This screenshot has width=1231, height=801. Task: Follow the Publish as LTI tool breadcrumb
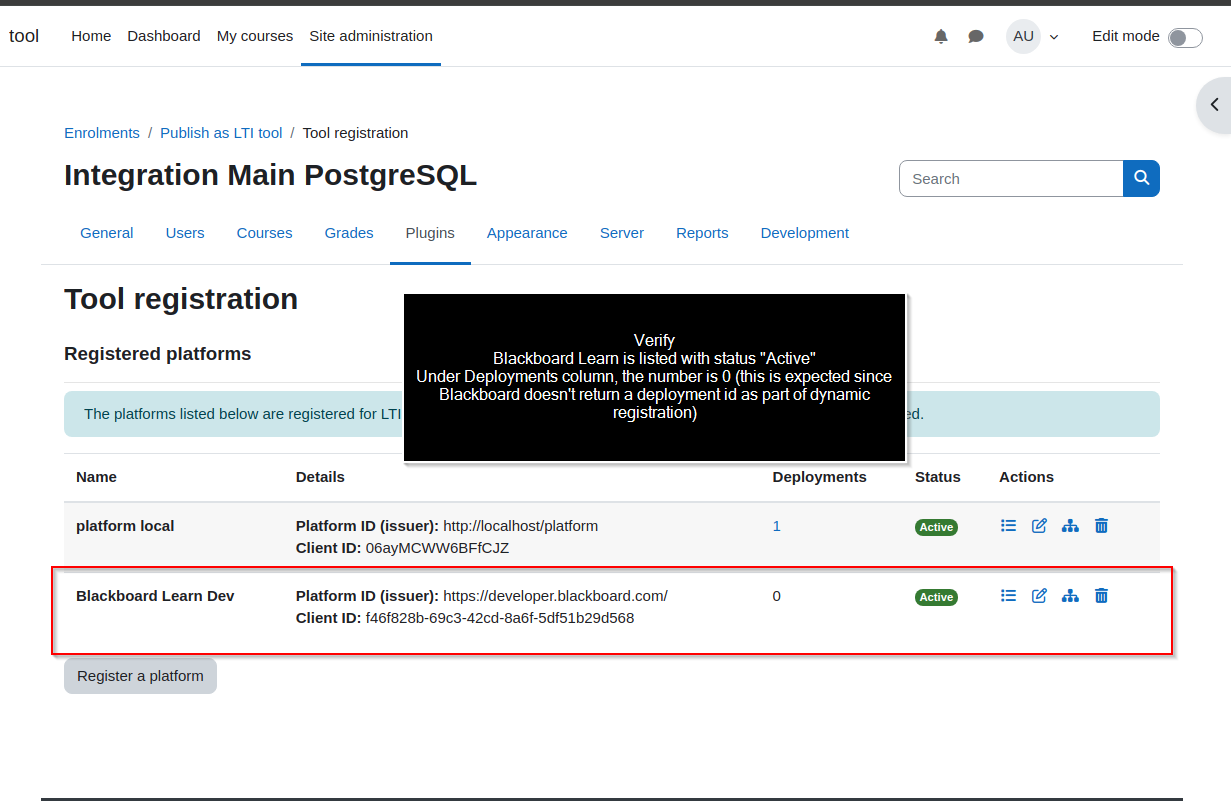point(221,133)
